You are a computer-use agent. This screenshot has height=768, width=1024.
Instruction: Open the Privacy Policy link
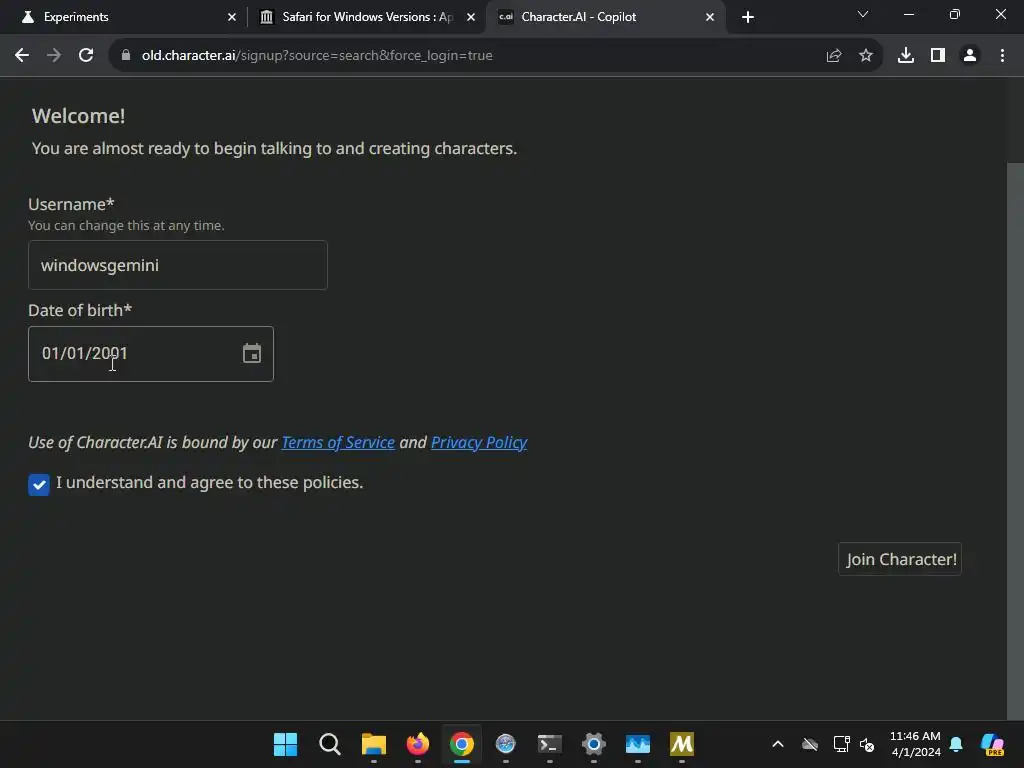[479, 442]
